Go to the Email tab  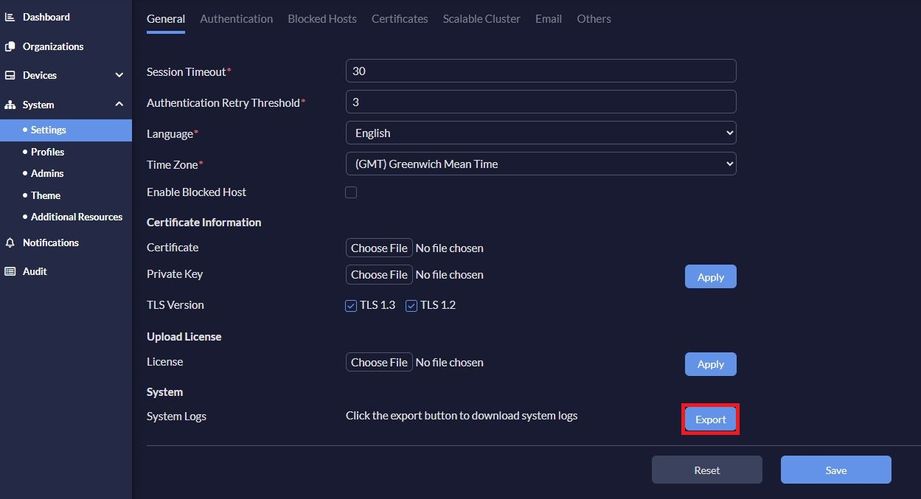point(548,19)
